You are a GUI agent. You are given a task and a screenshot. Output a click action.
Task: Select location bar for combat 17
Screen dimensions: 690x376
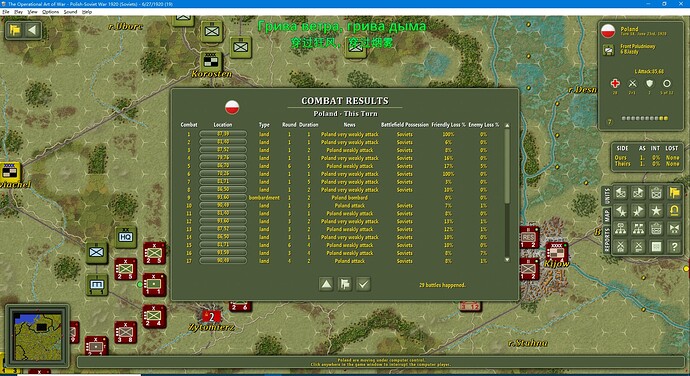223,261
